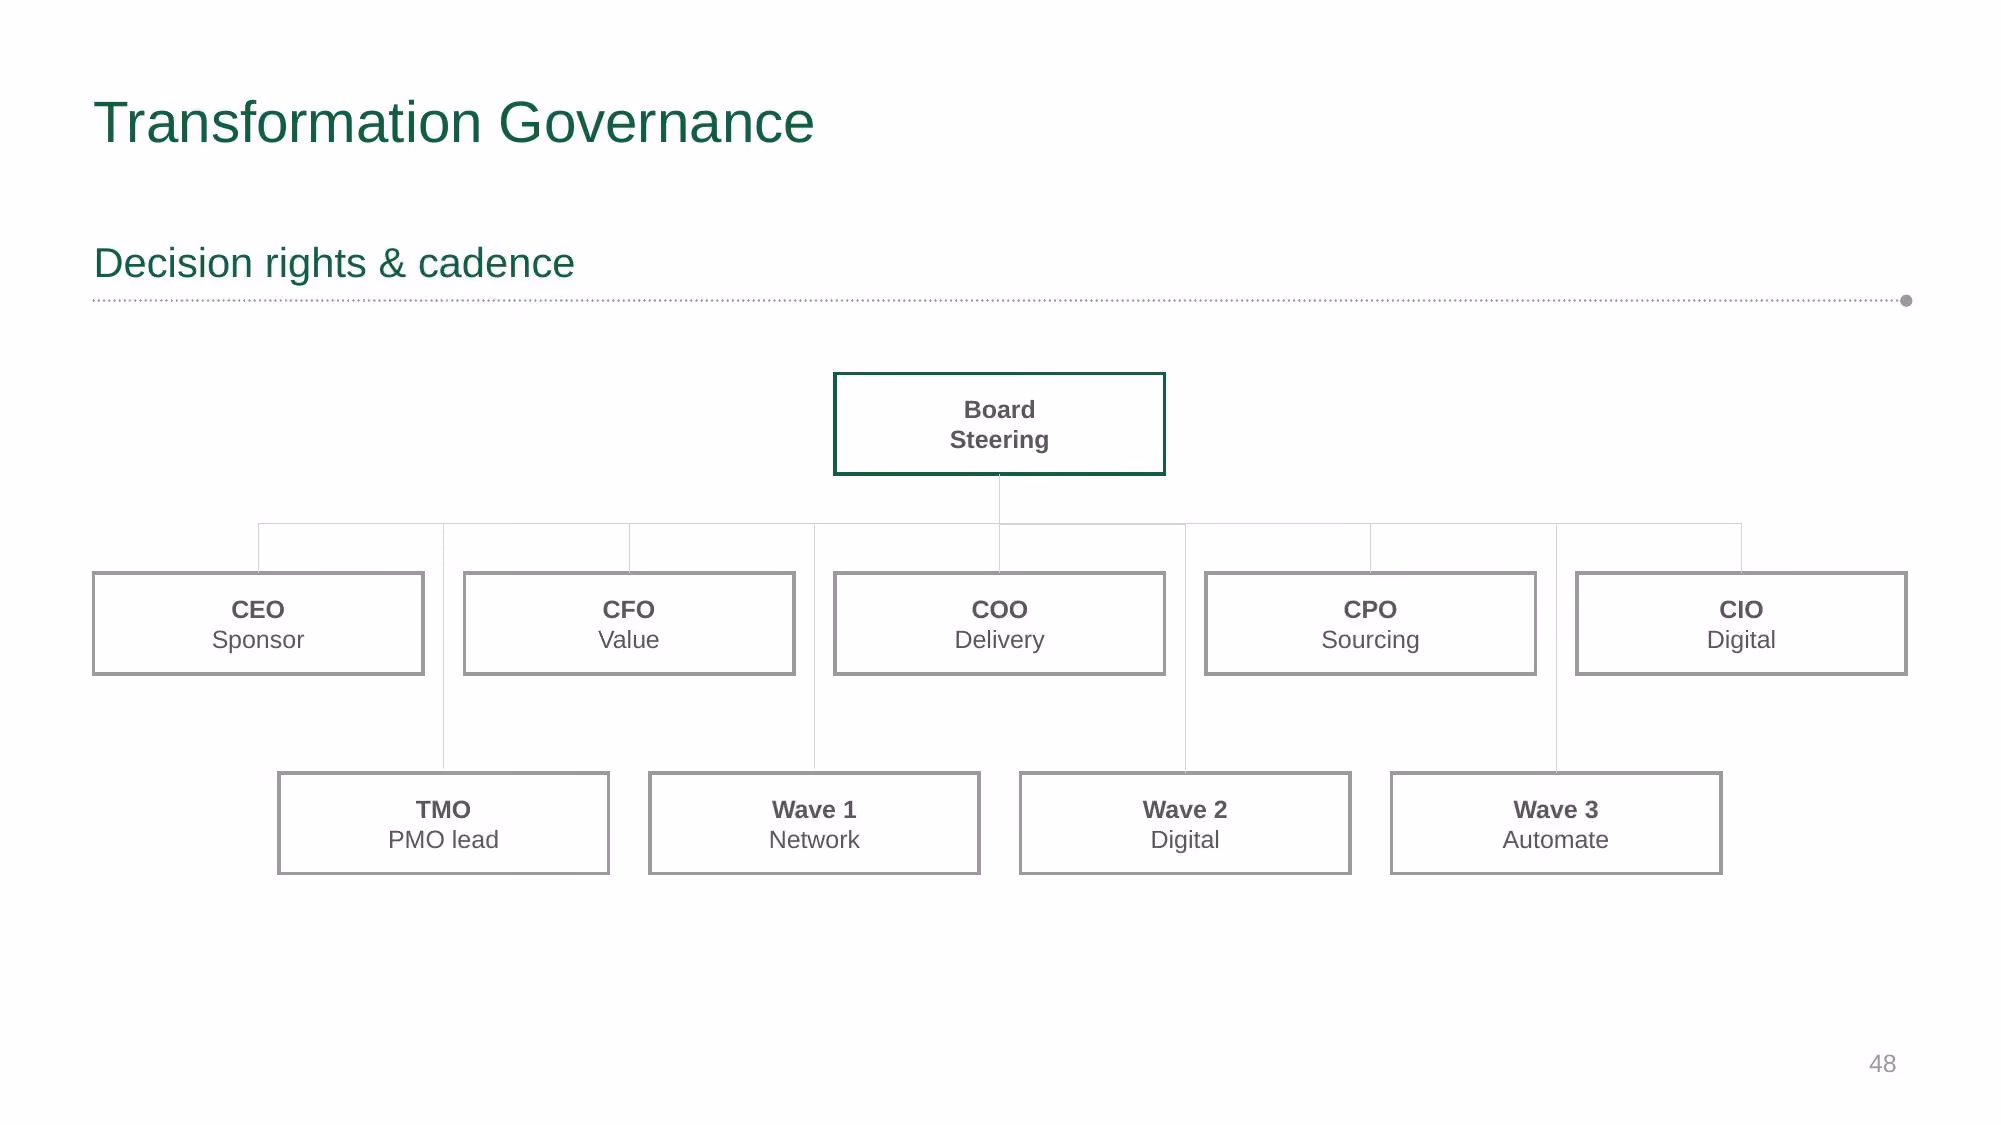Select the CPO Sourcing box
This screenshot has width=2001, height=1125.
point(1370,624)
